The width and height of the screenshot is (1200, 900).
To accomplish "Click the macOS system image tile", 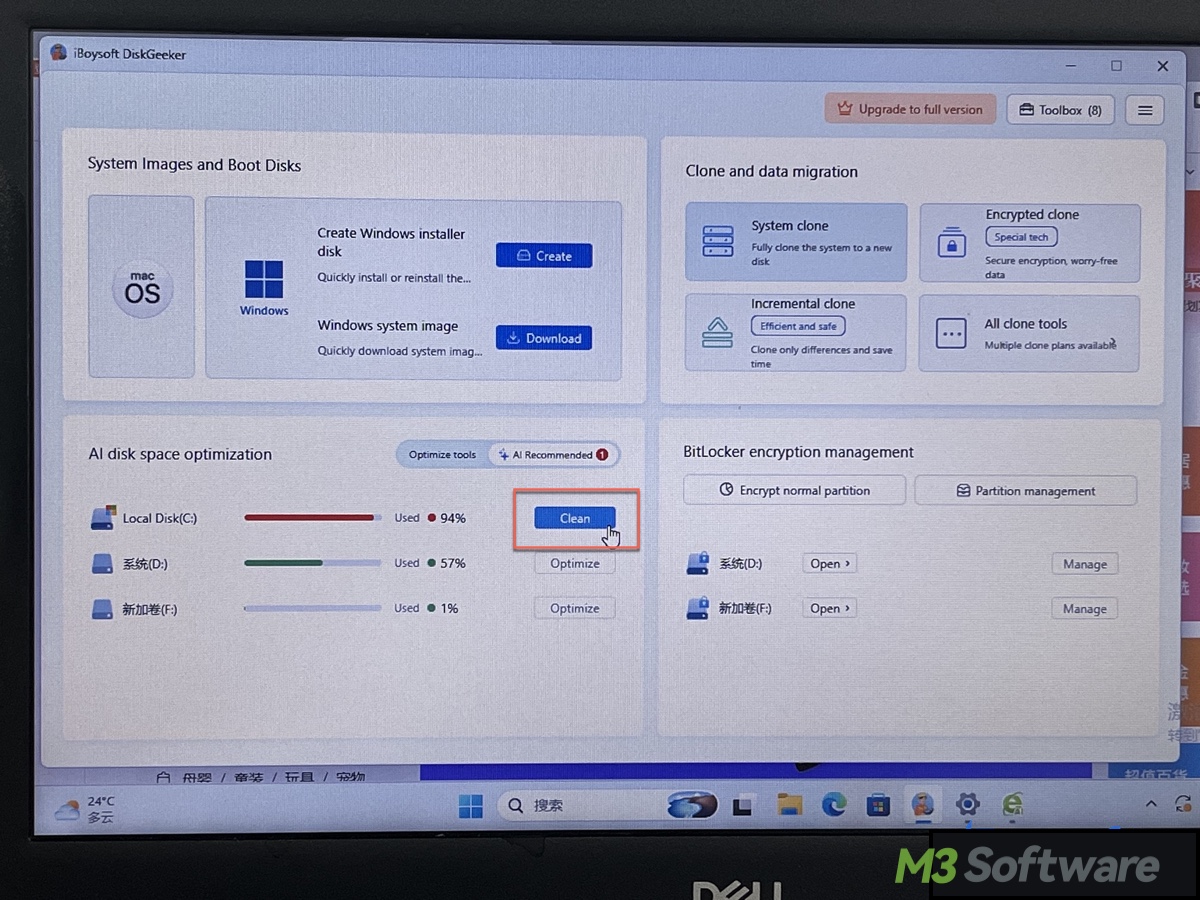I will click(x=142, y=286).
